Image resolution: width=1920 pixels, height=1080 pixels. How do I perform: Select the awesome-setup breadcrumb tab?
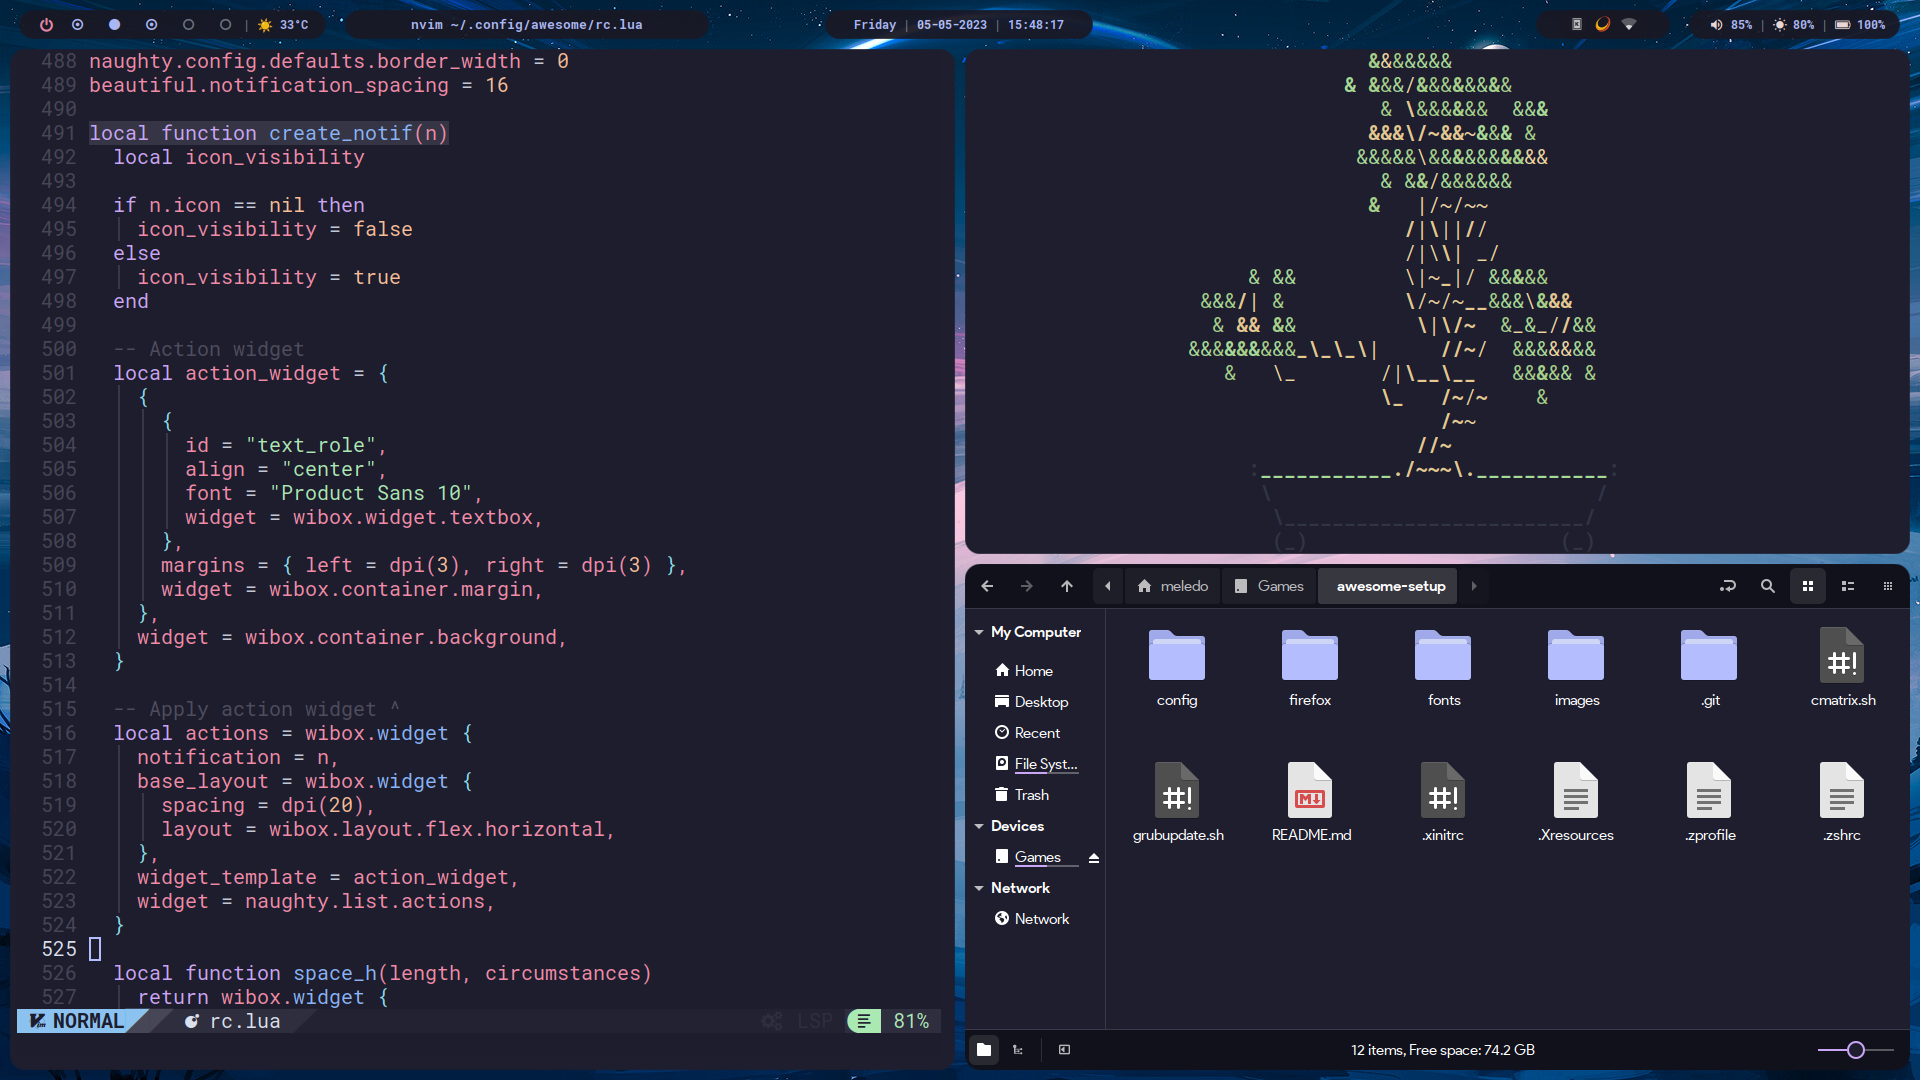coord(1389,585)
